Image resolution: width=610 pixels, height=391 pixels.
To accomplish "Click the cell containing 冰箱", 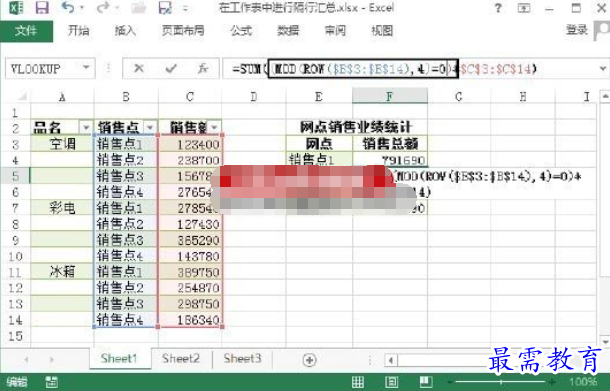I will point(62,272).
